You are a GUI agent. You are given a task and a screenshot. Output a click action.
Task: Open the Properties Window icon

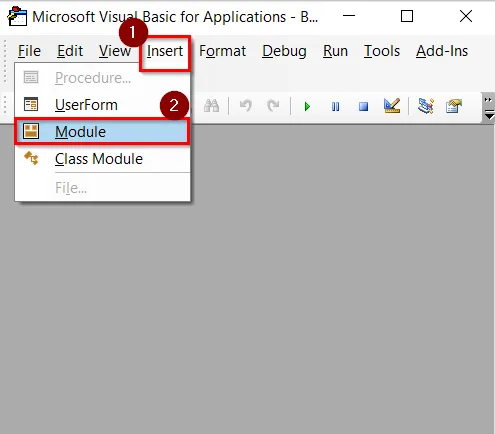[454, 106]
